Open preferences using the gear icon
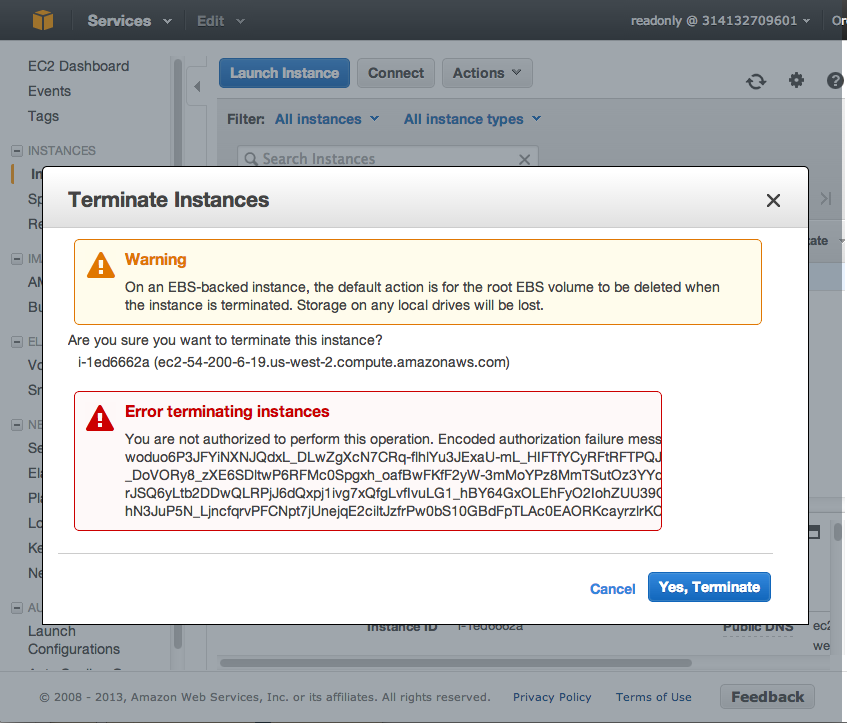 796,79
